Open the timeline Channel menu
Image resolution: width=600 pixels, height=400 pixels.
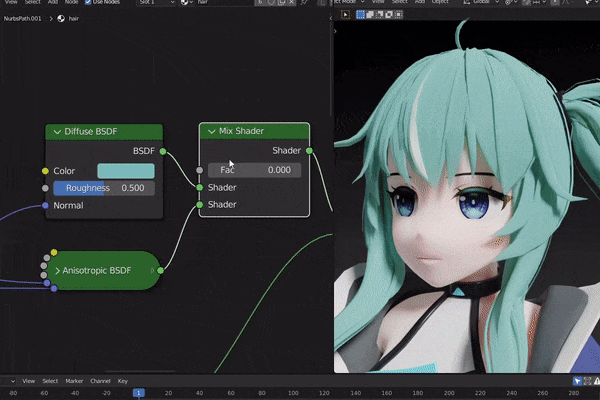(100, 381)
